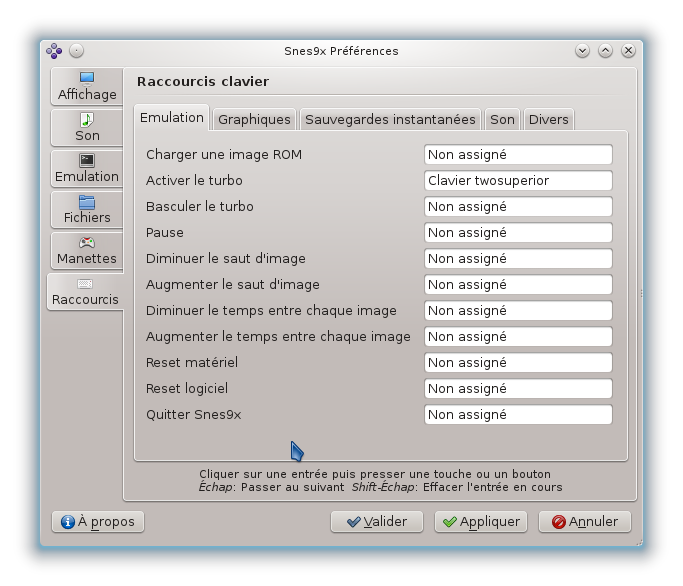Click the round pin button next to the app icon
683x586 pixels.
click(76, 51)
